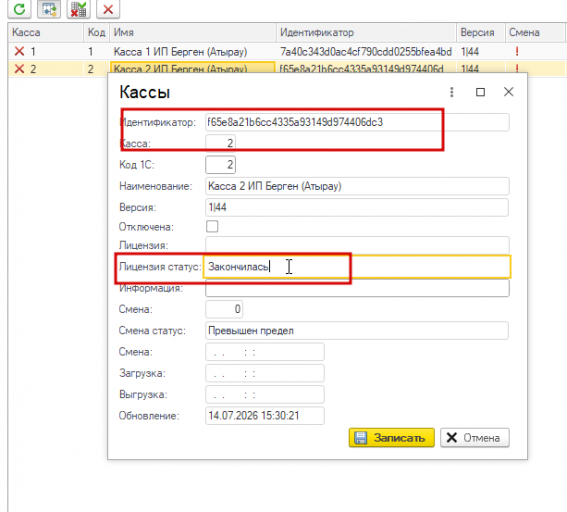Click the Версия column header
Screen dimensions: 567x512
pos(481,32)
